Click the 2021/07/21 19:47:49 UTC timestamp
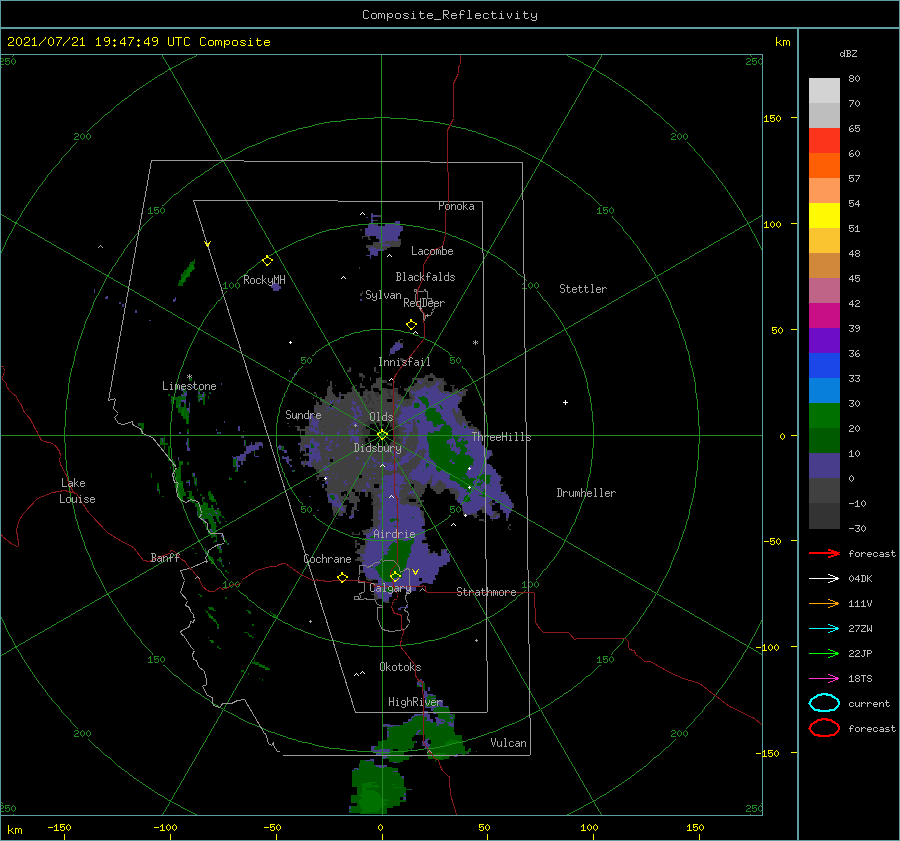 coord(138,42)
